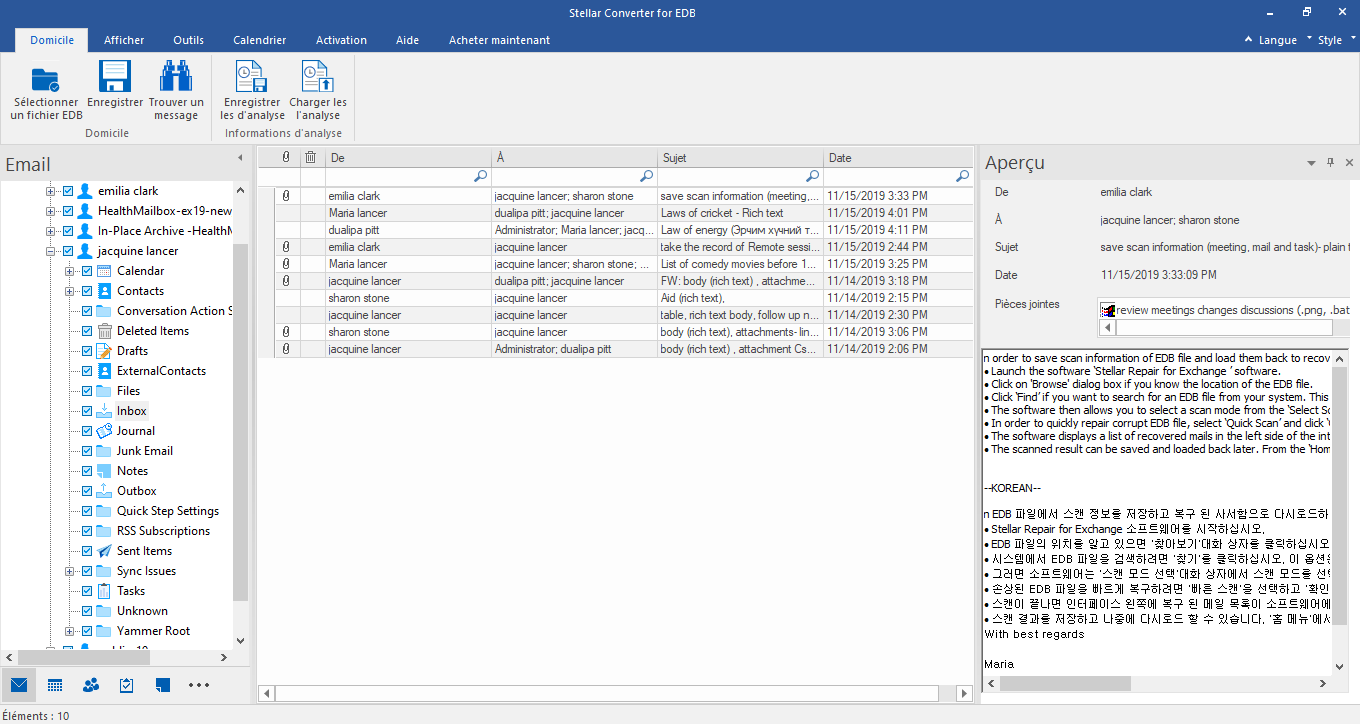Click search magnifier in De filter

[480, 176]
